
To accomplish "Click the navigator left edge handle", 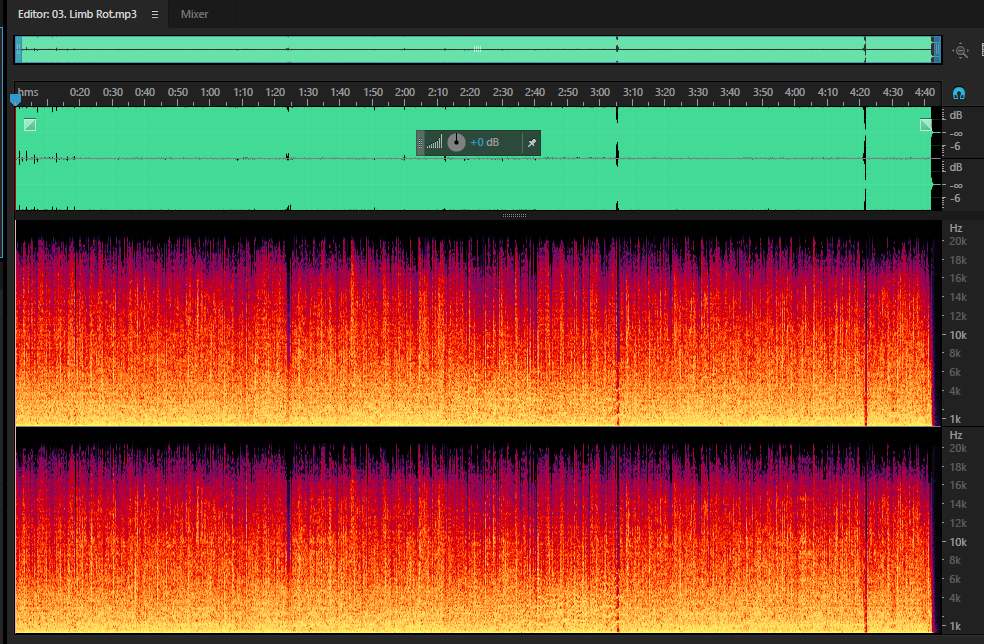I will 19,50.
